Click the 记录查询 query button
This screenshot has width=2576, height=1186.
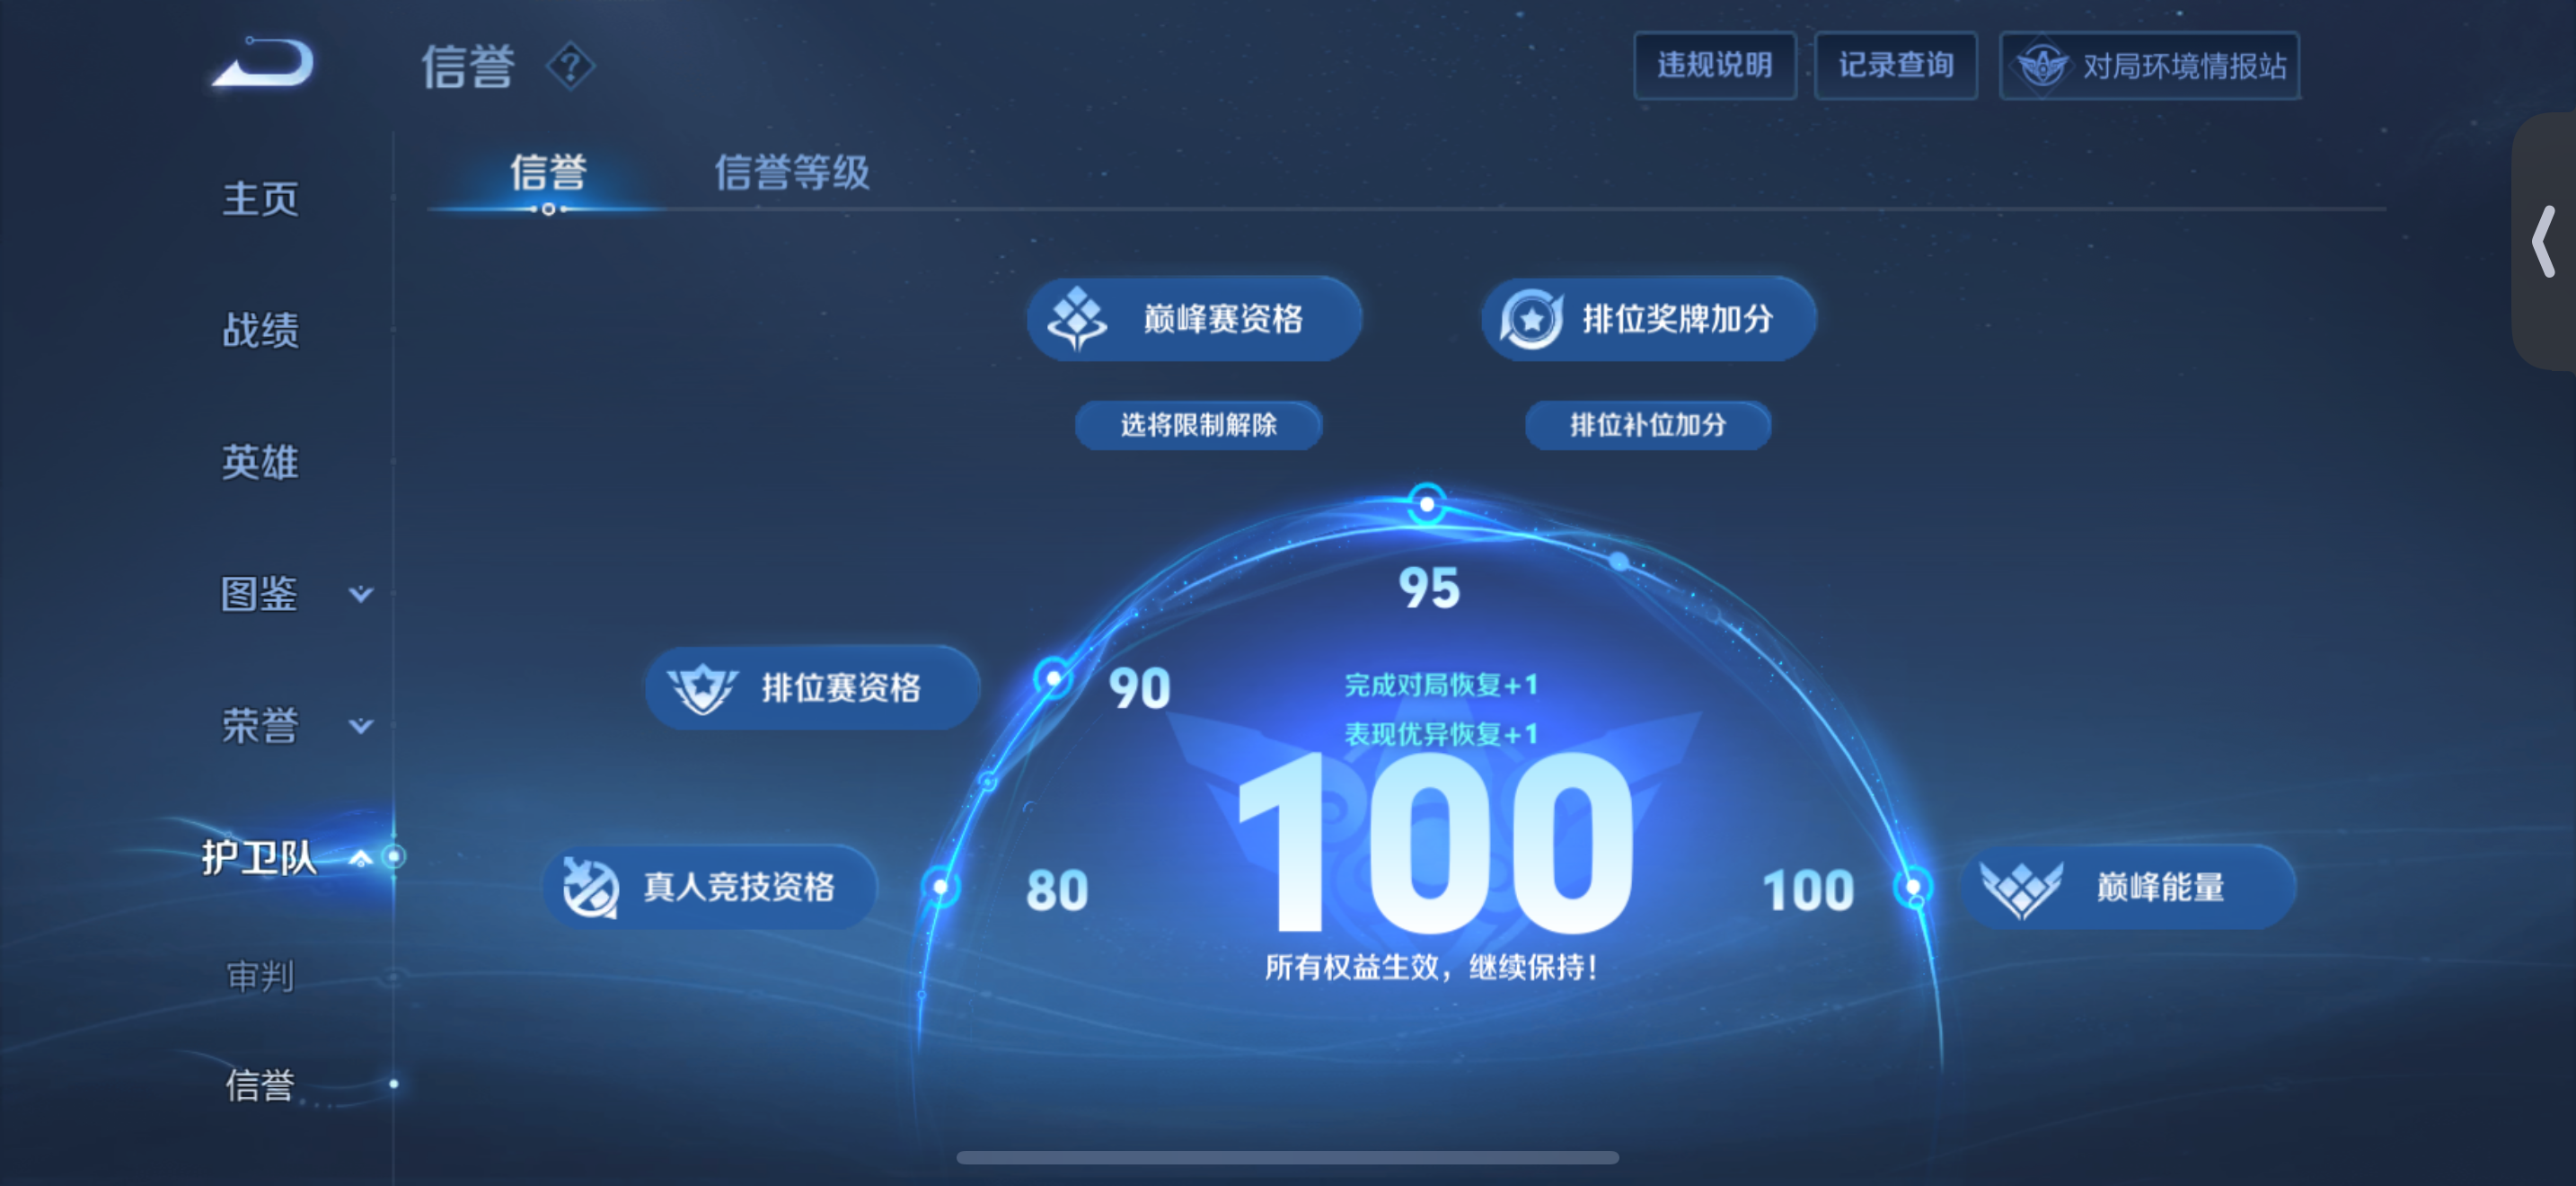[x=1895, y=64]
